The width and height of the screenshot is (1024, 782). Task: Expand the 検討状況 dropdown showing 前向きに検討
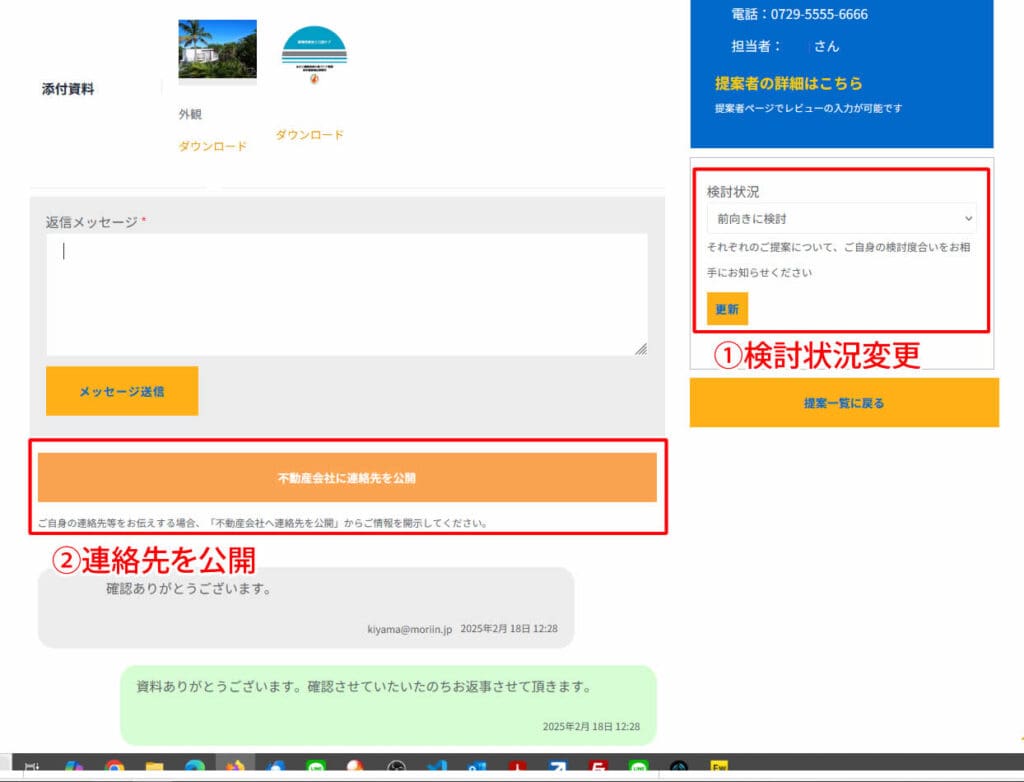coord(840,218)
